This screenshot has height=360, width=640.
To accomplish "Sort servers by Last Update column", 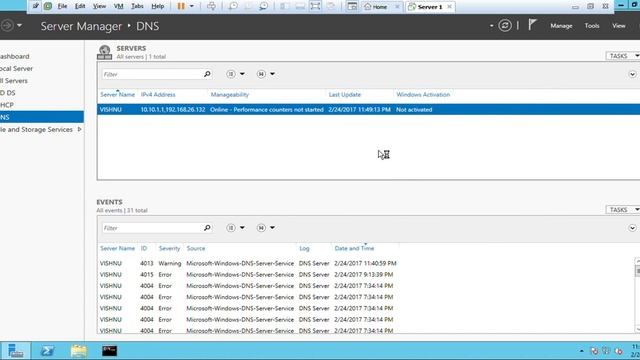I will (x=345, y=95).
